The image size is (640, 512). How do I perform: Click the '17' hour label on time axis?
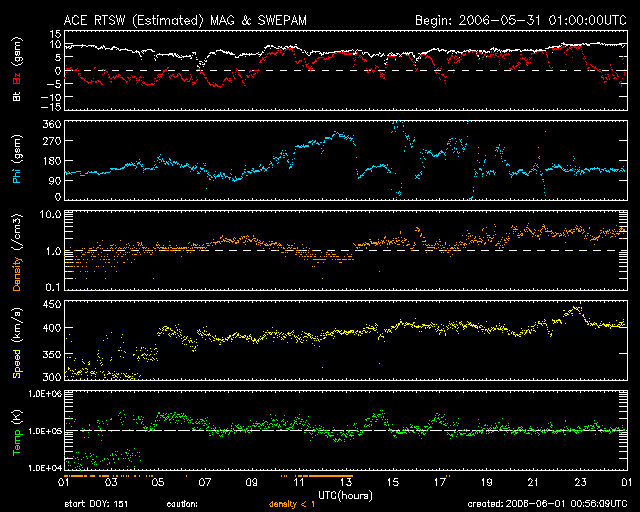coord(440,483)
